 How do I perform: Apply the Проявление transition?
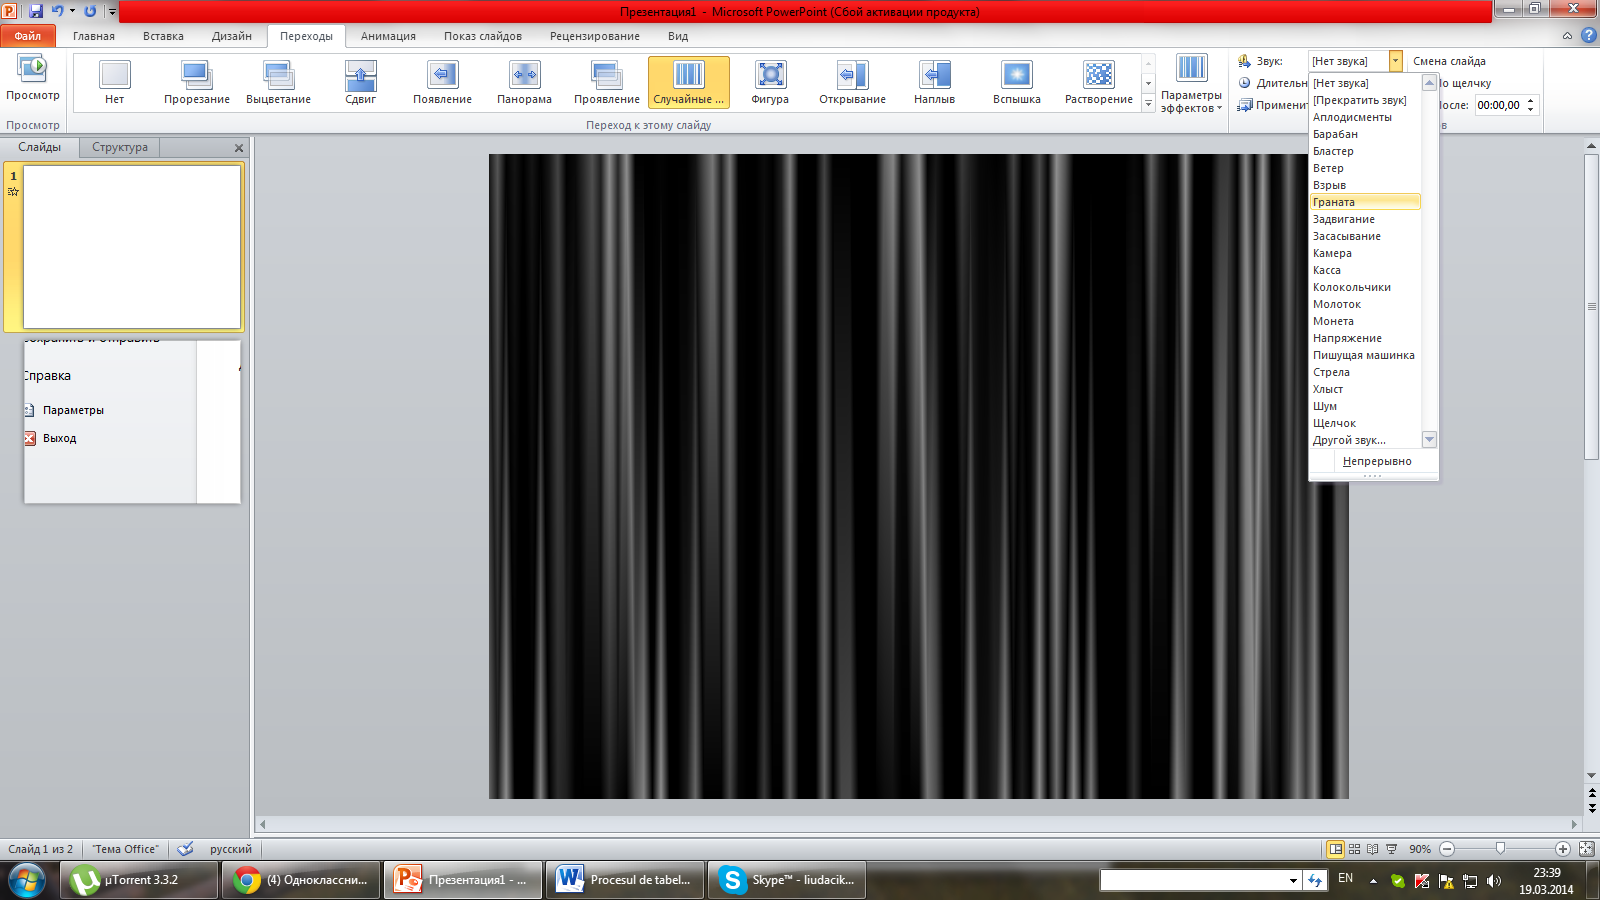pos(607,81)
